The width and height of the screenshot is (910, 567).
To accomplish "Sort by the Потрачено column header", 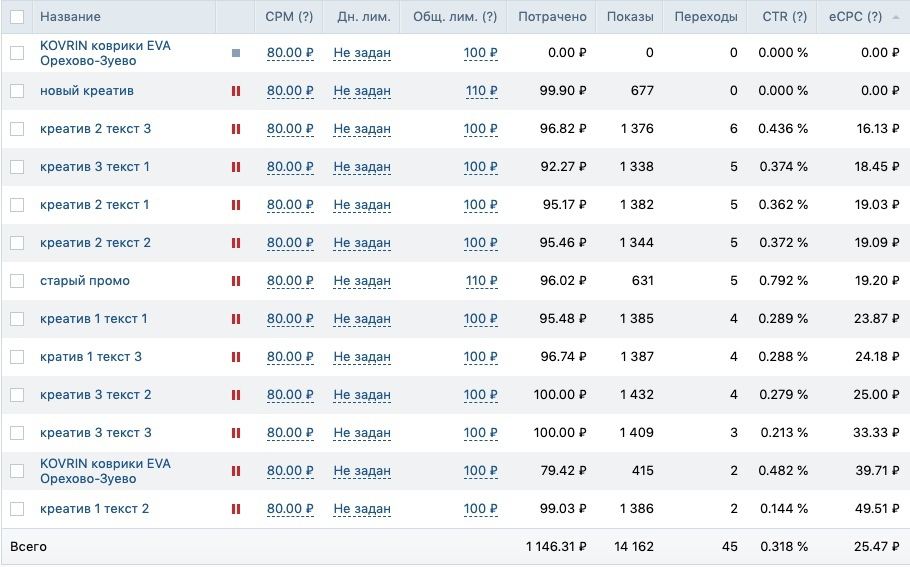I will 552,17.
